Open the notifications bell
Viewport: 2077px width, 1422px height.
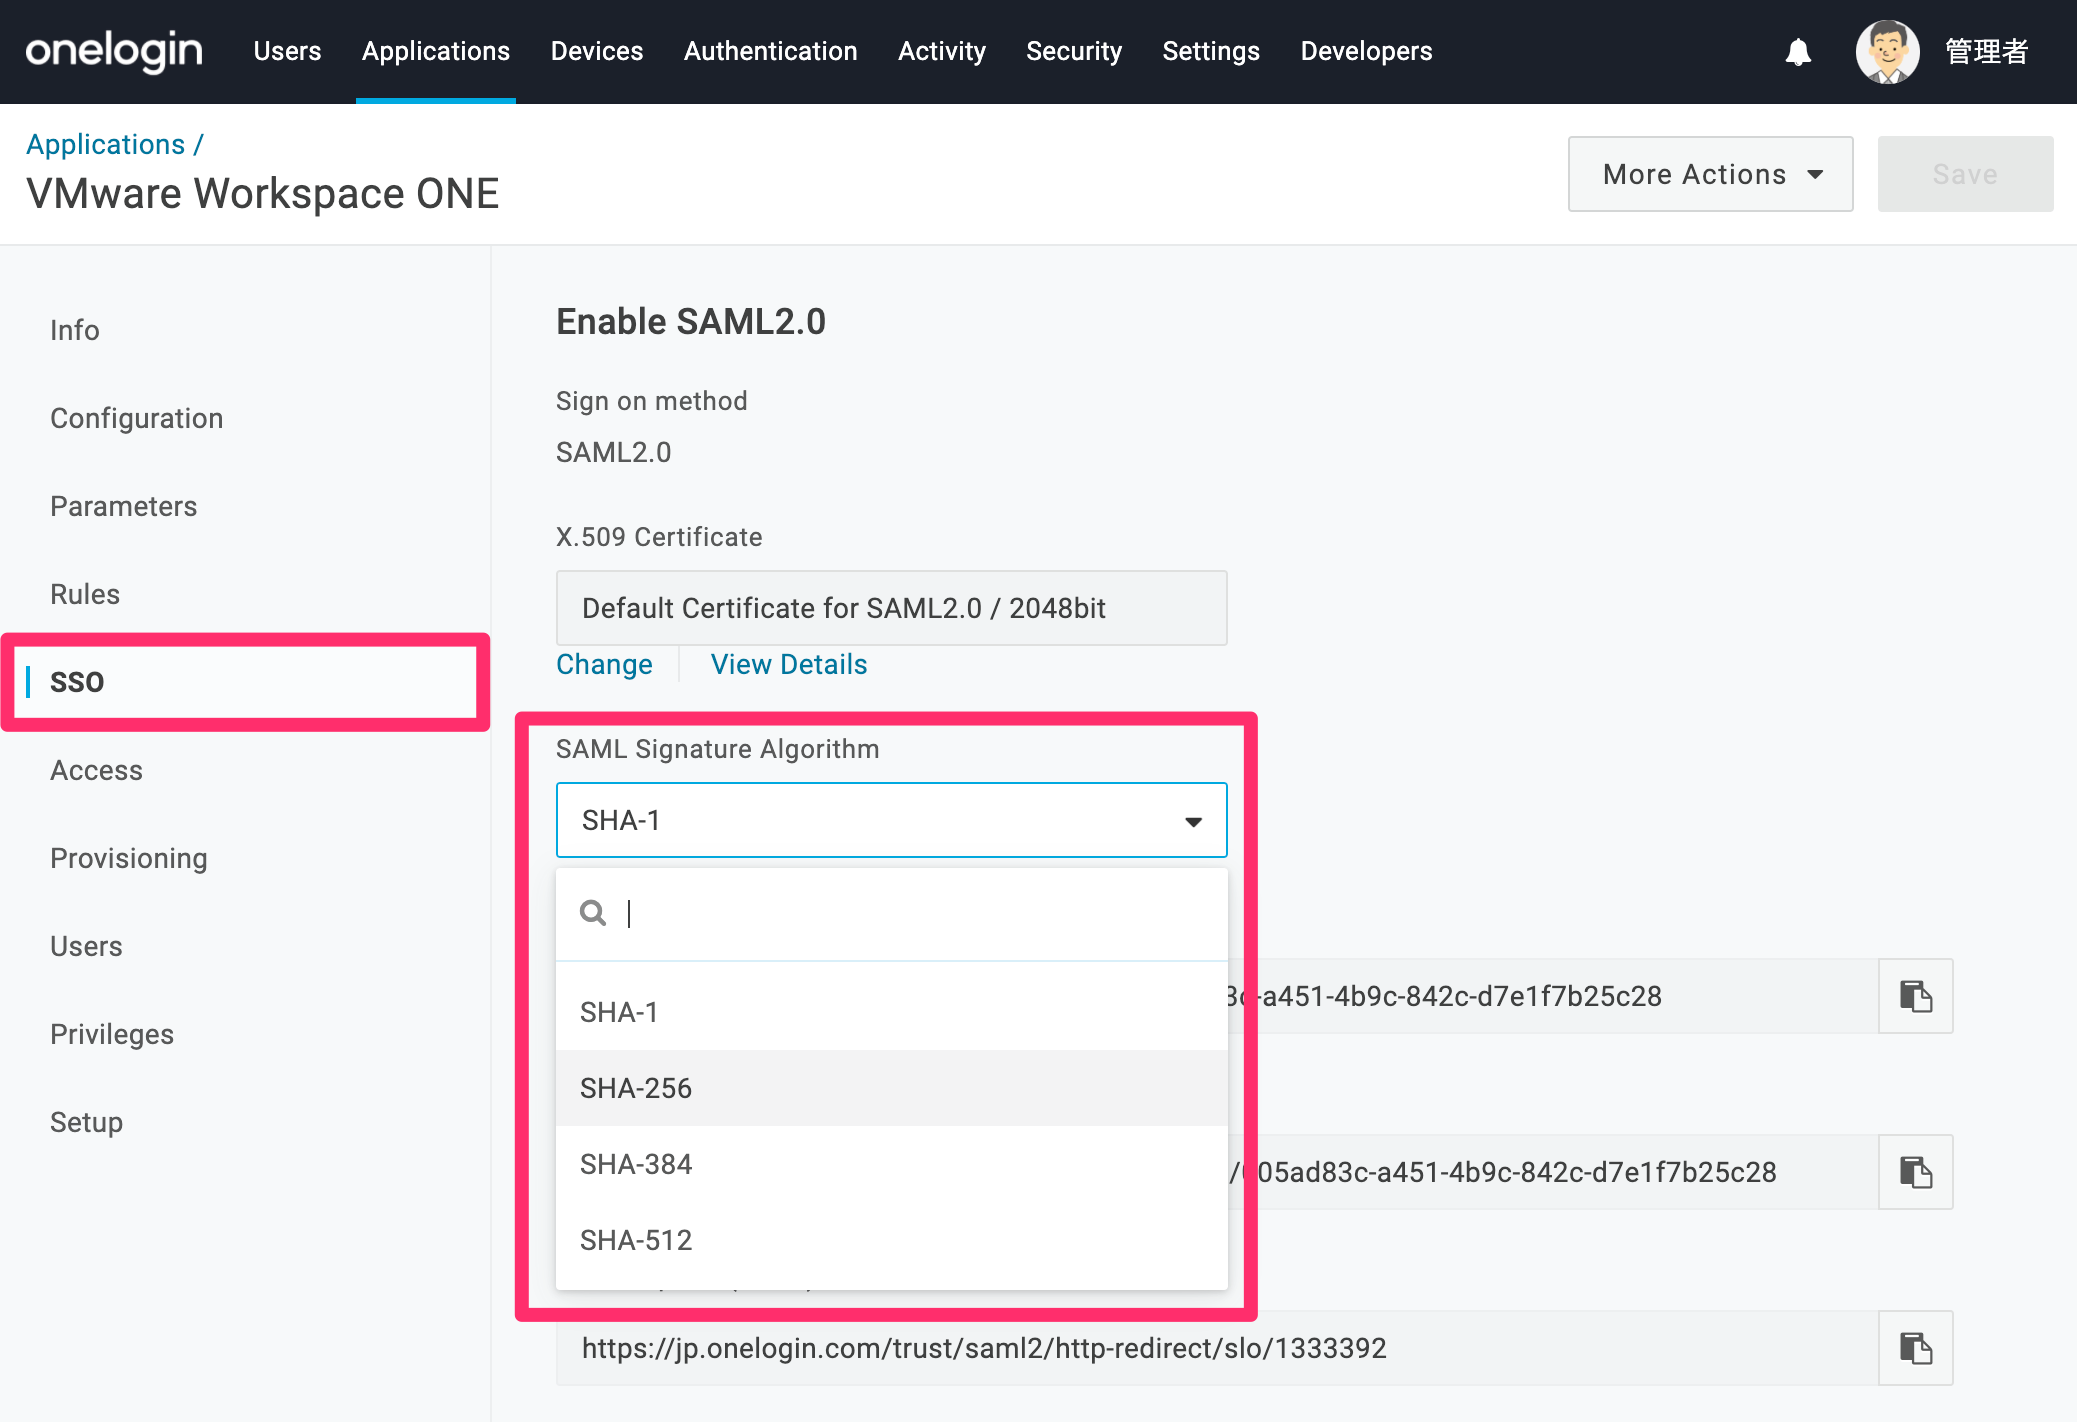pos(1798,52)
